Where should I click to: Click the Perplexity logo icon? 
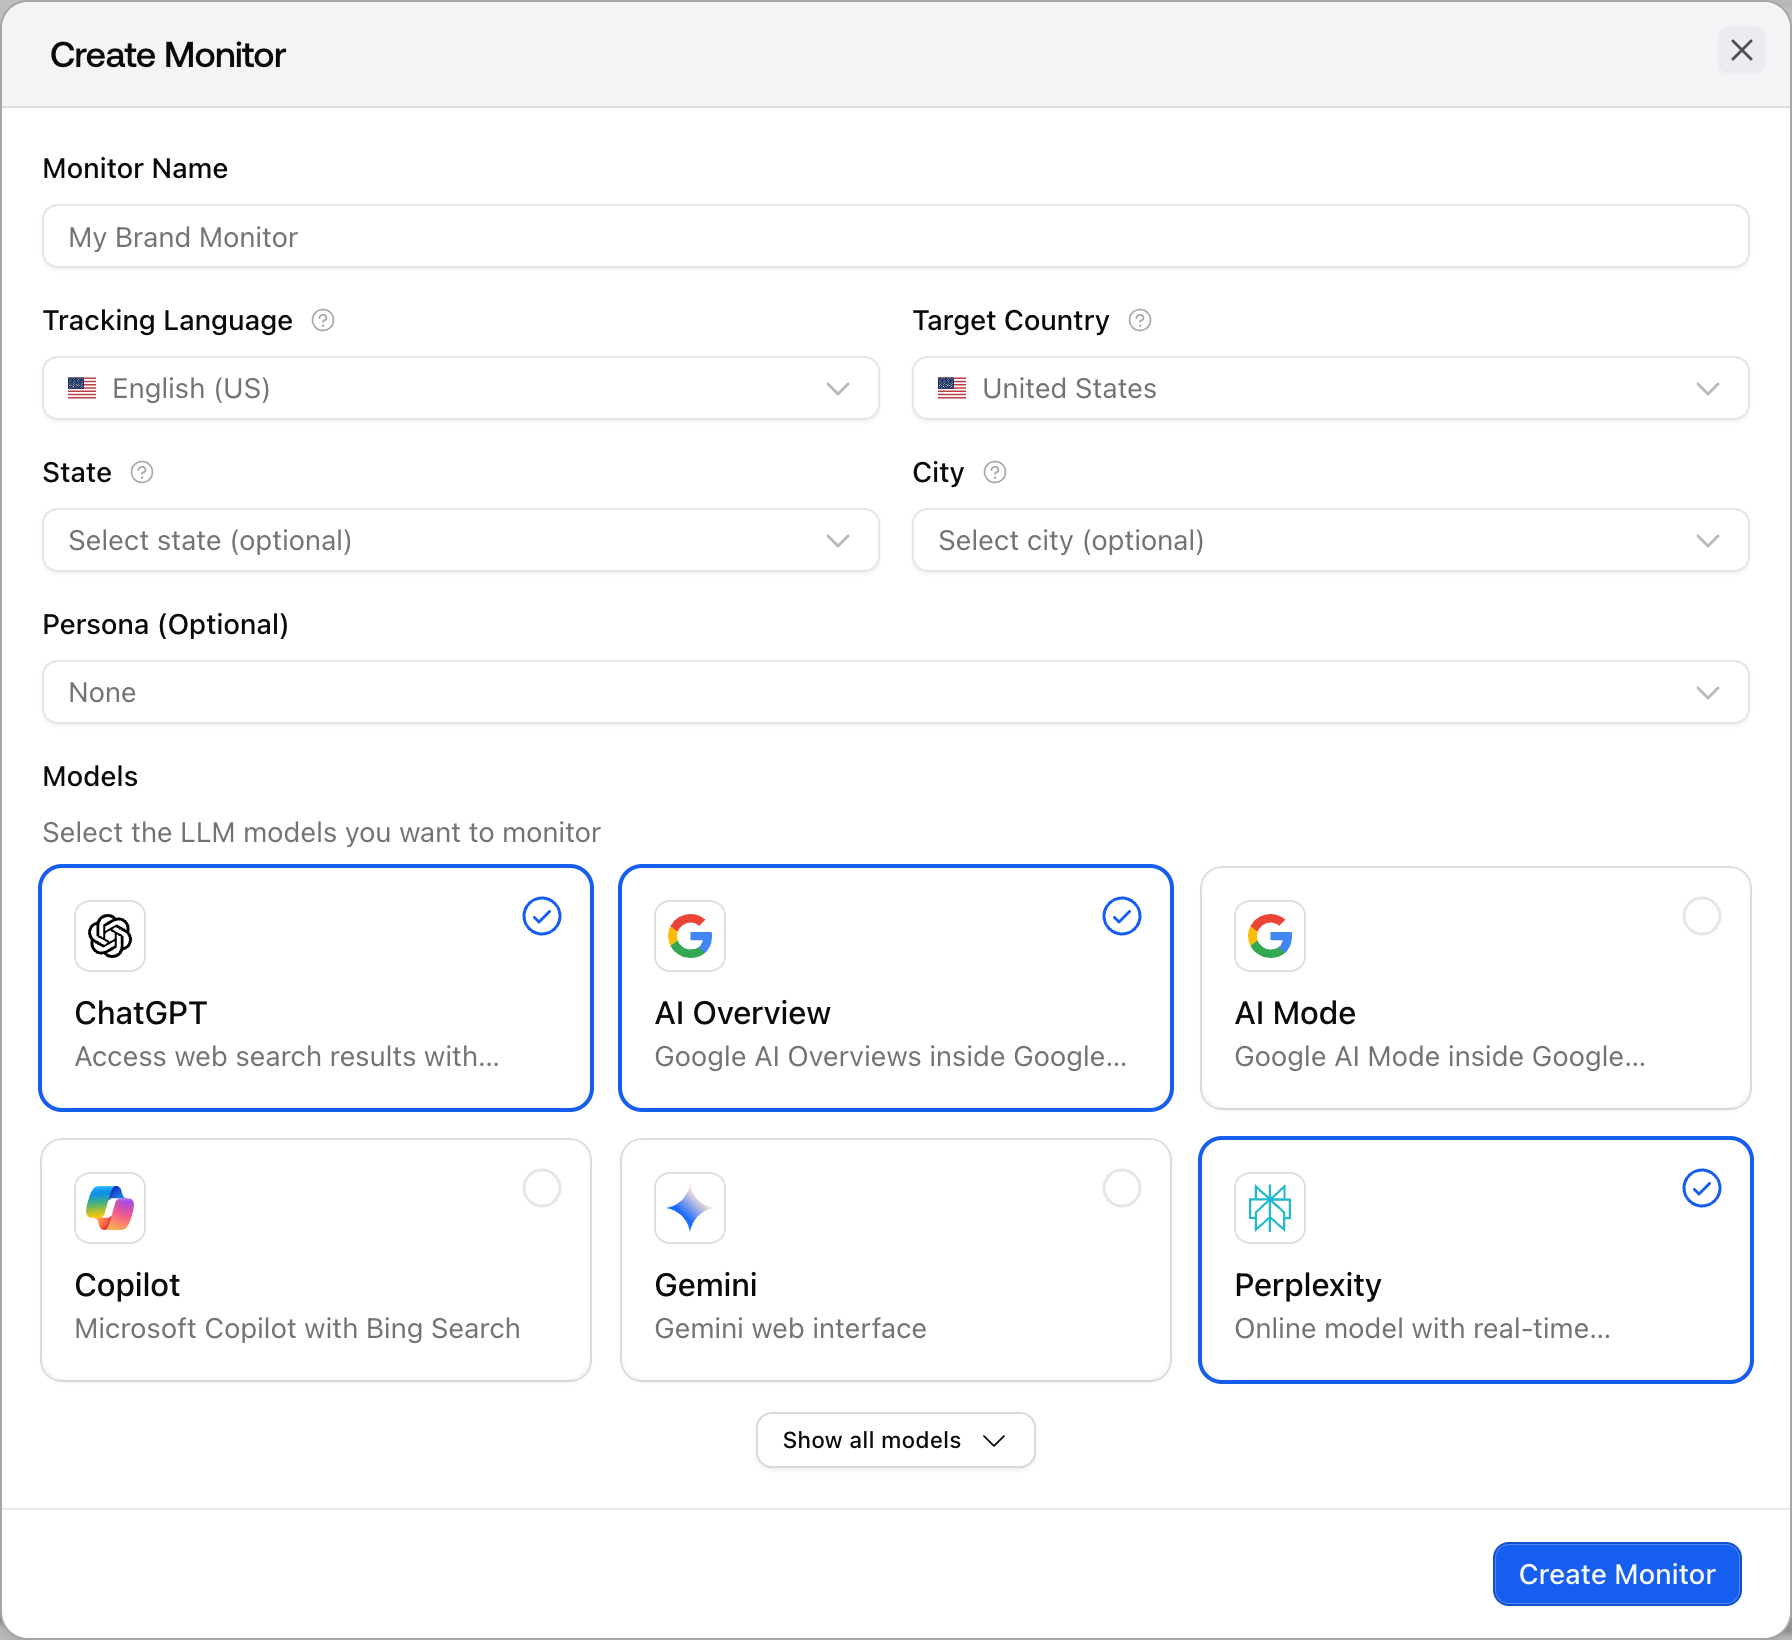click(x=1270, y=1208)
